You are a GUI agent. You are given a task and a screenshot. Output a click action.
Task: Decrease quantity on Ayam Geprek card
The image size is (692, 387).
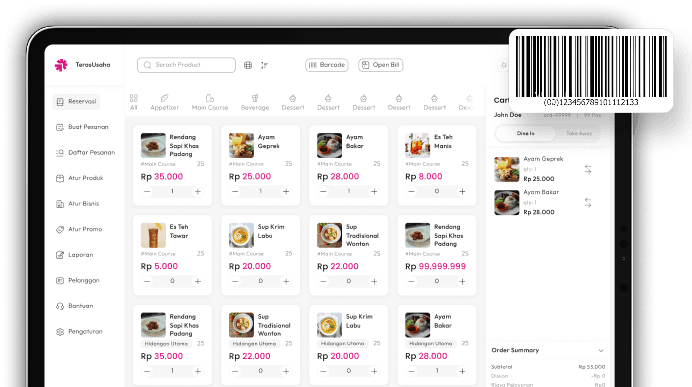coord(235,192)
